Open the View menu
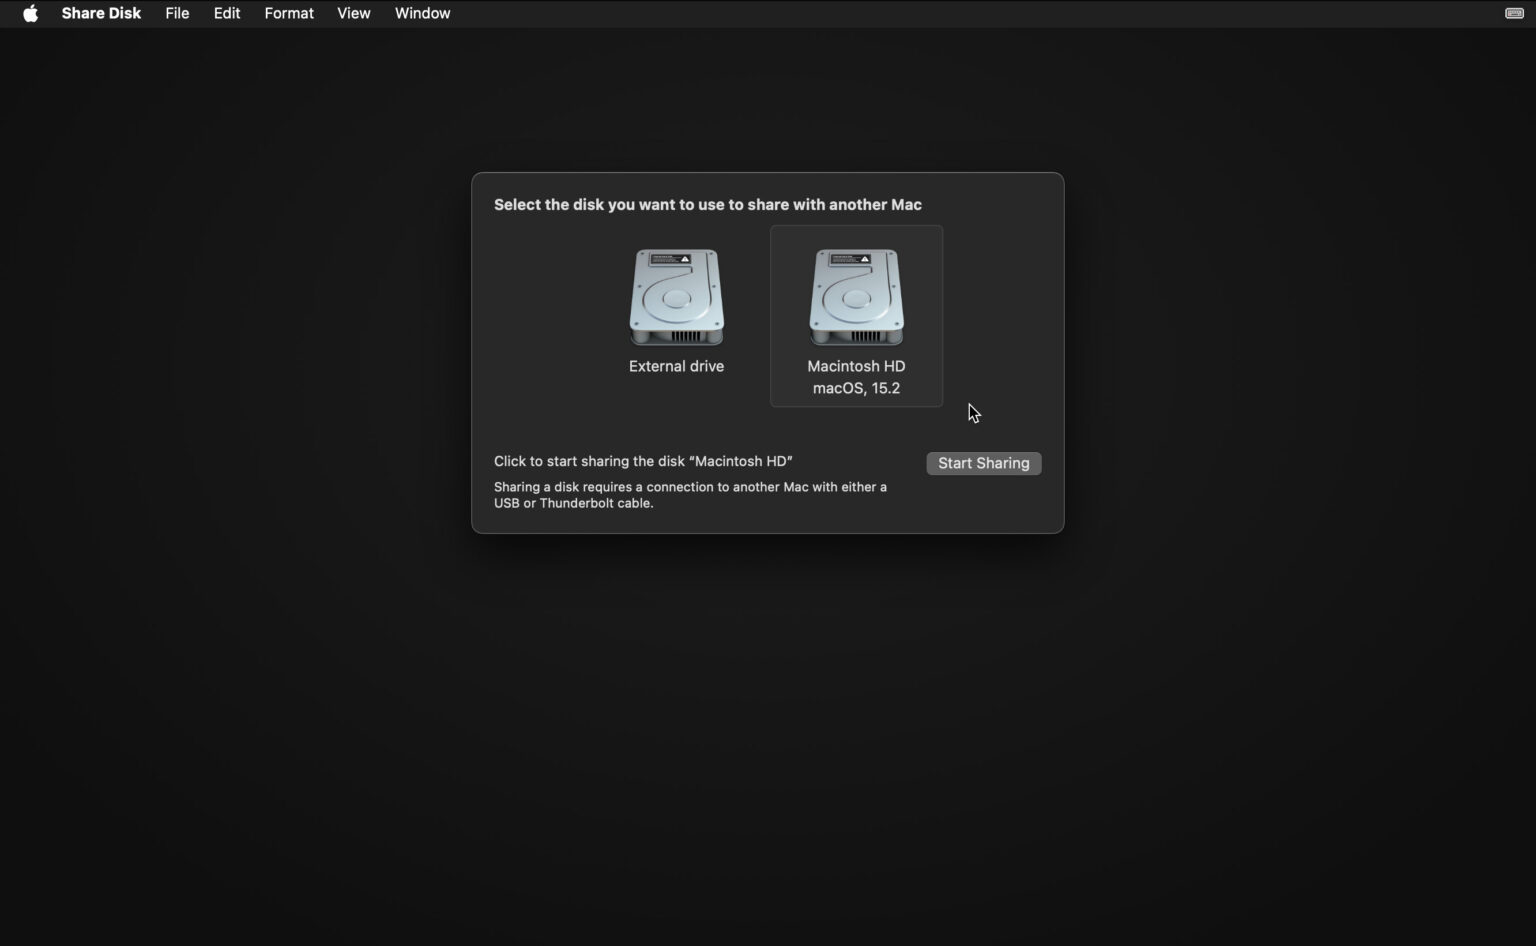 coord(353,13)
